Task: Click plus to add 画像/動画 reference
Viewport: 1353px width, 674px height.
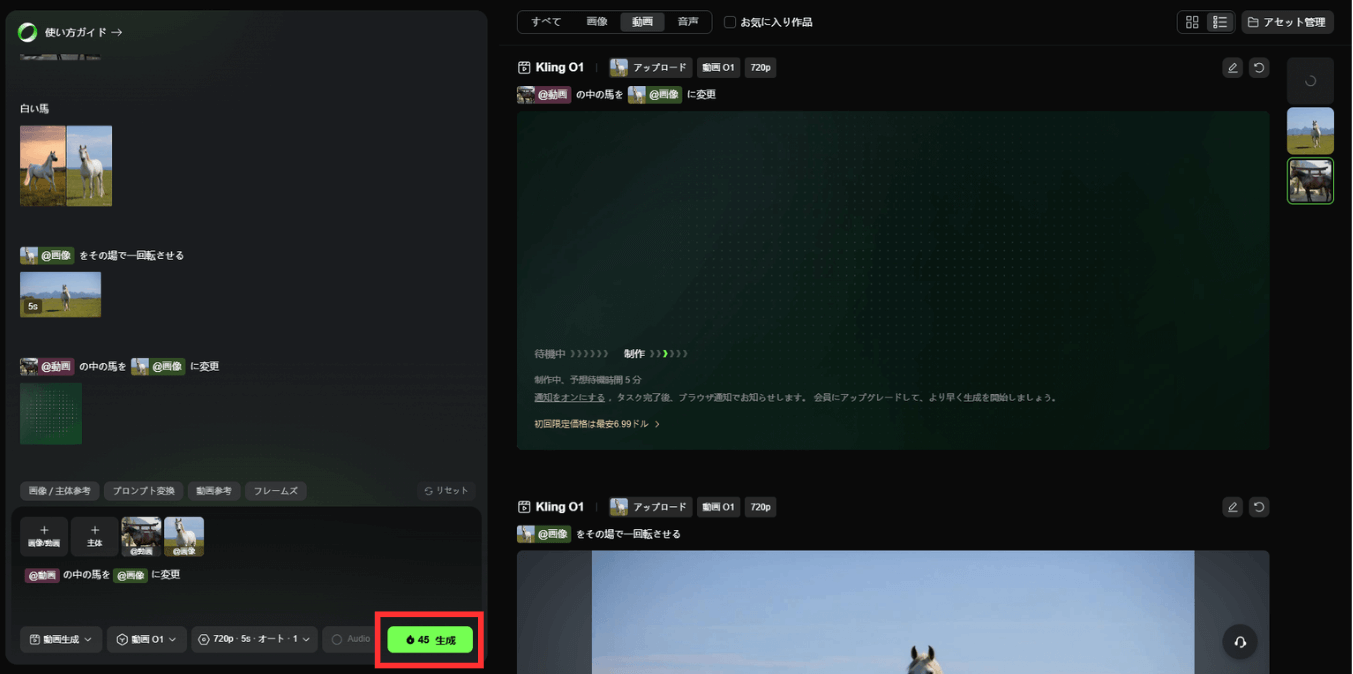Action: pyautogui.click(x=44, y=536)
